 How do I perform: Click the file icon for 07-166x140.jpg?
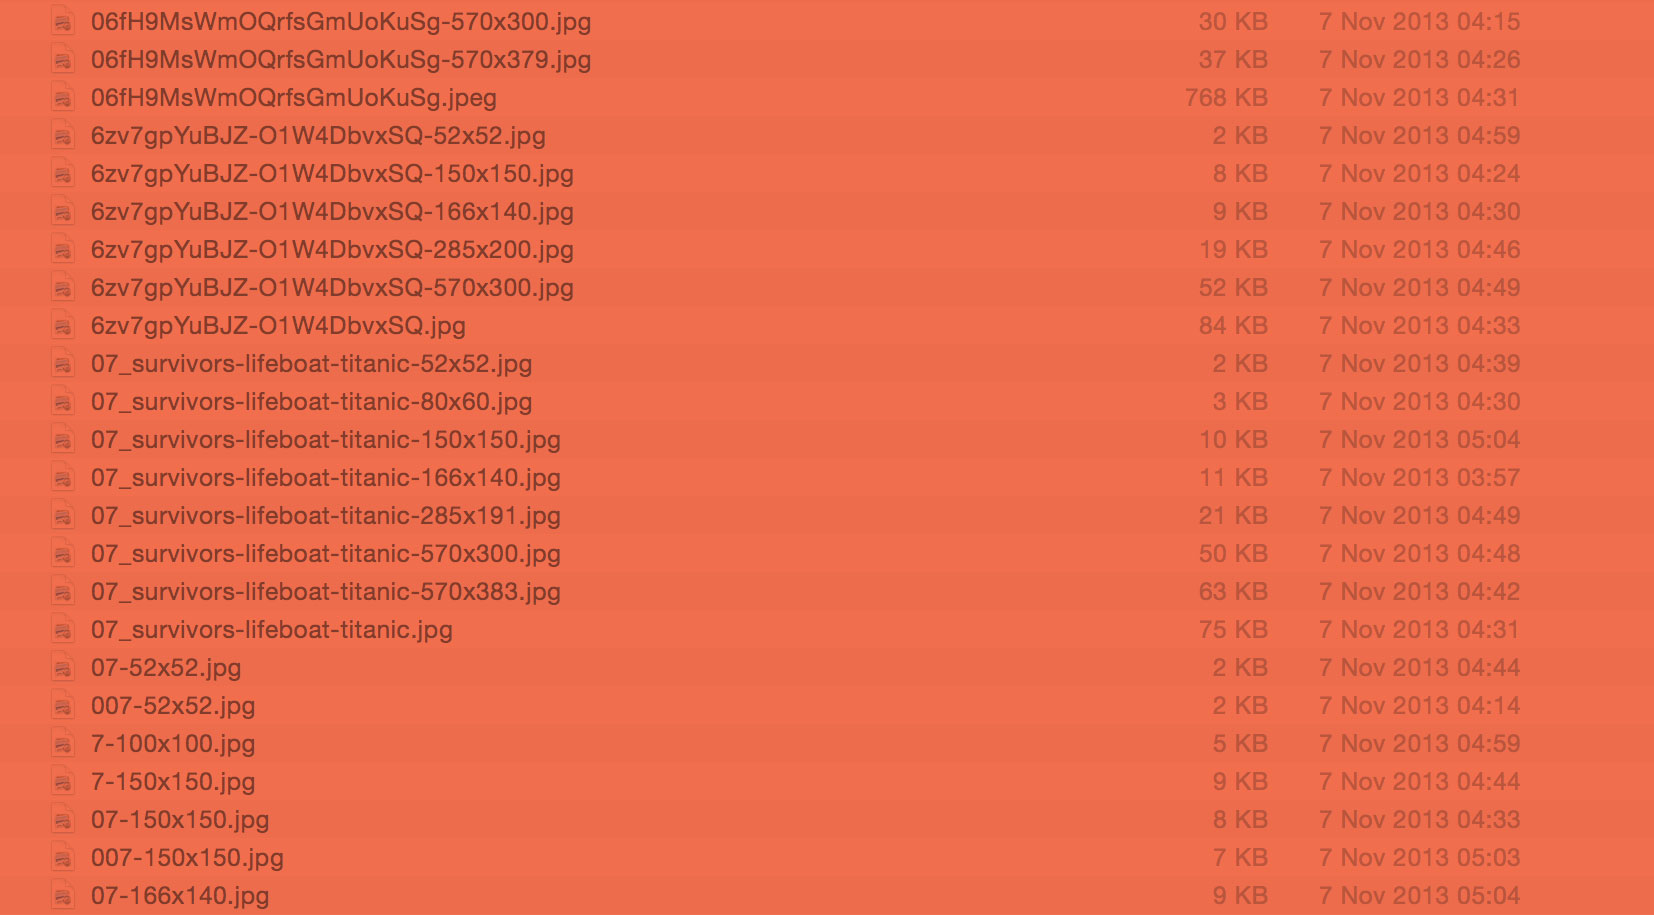(x=62, y=896)
